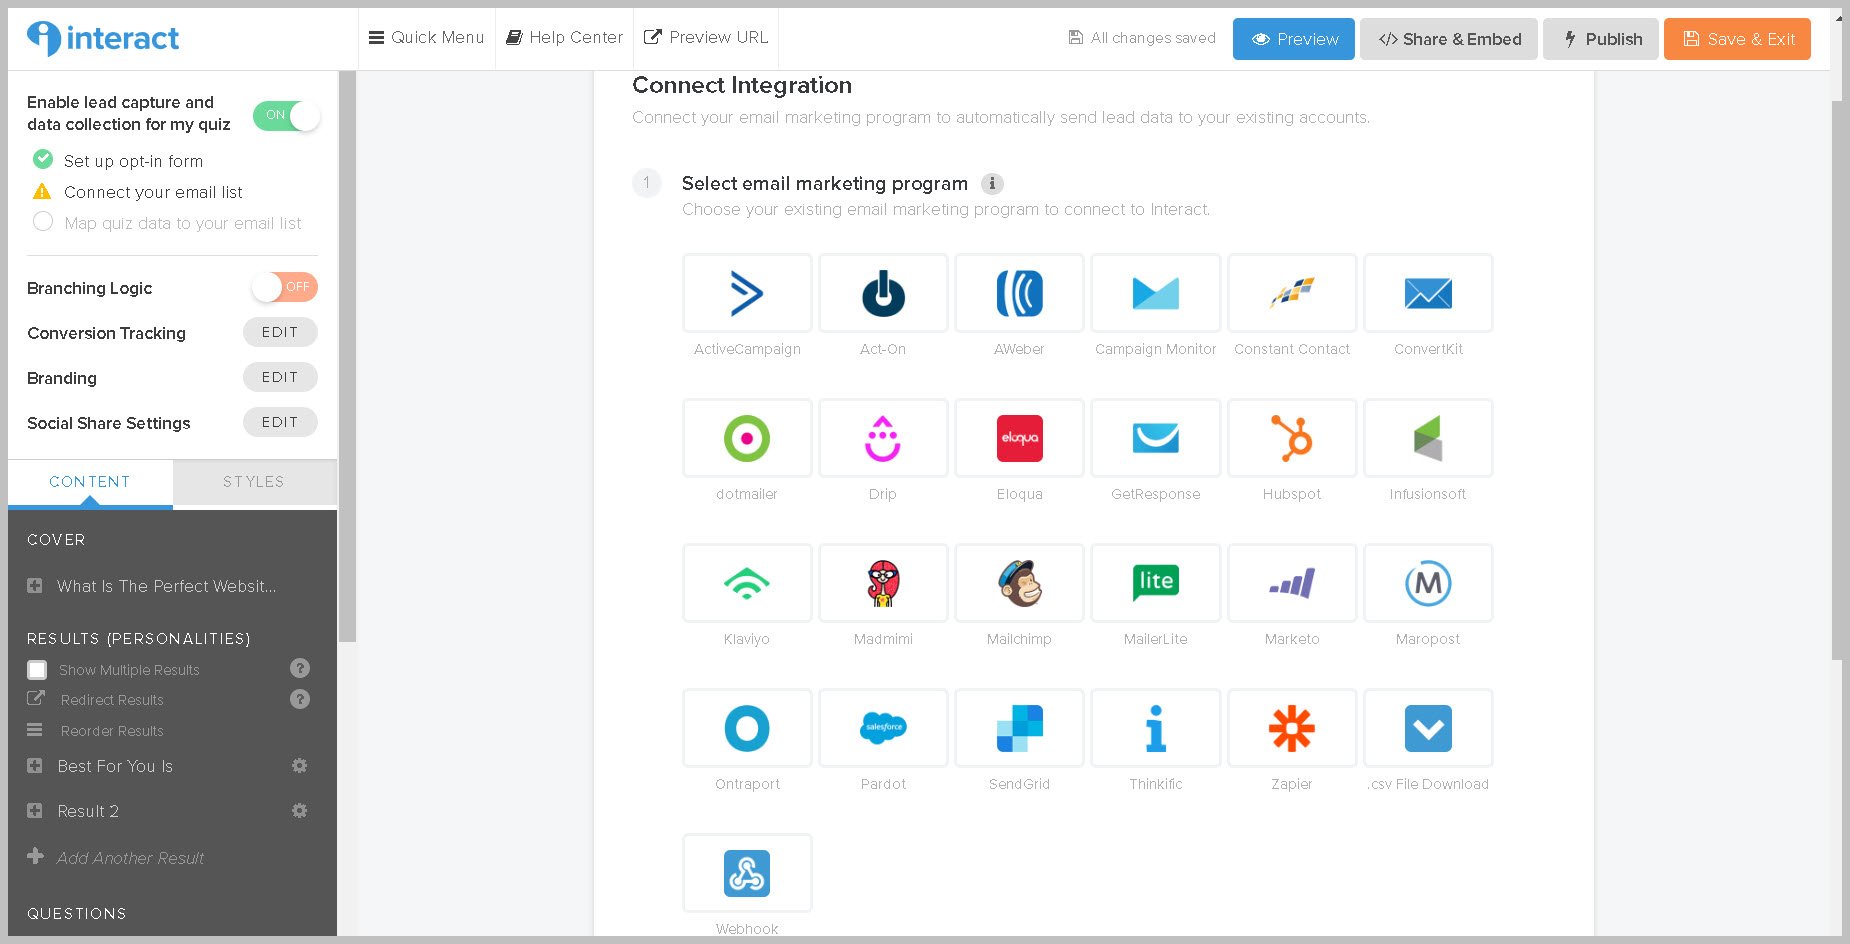Image resolution: width=1850 pixels, height=944 pixels.
Task: Click the blue Preview button
Action: pyautogui.click(x=1294, y=39)
